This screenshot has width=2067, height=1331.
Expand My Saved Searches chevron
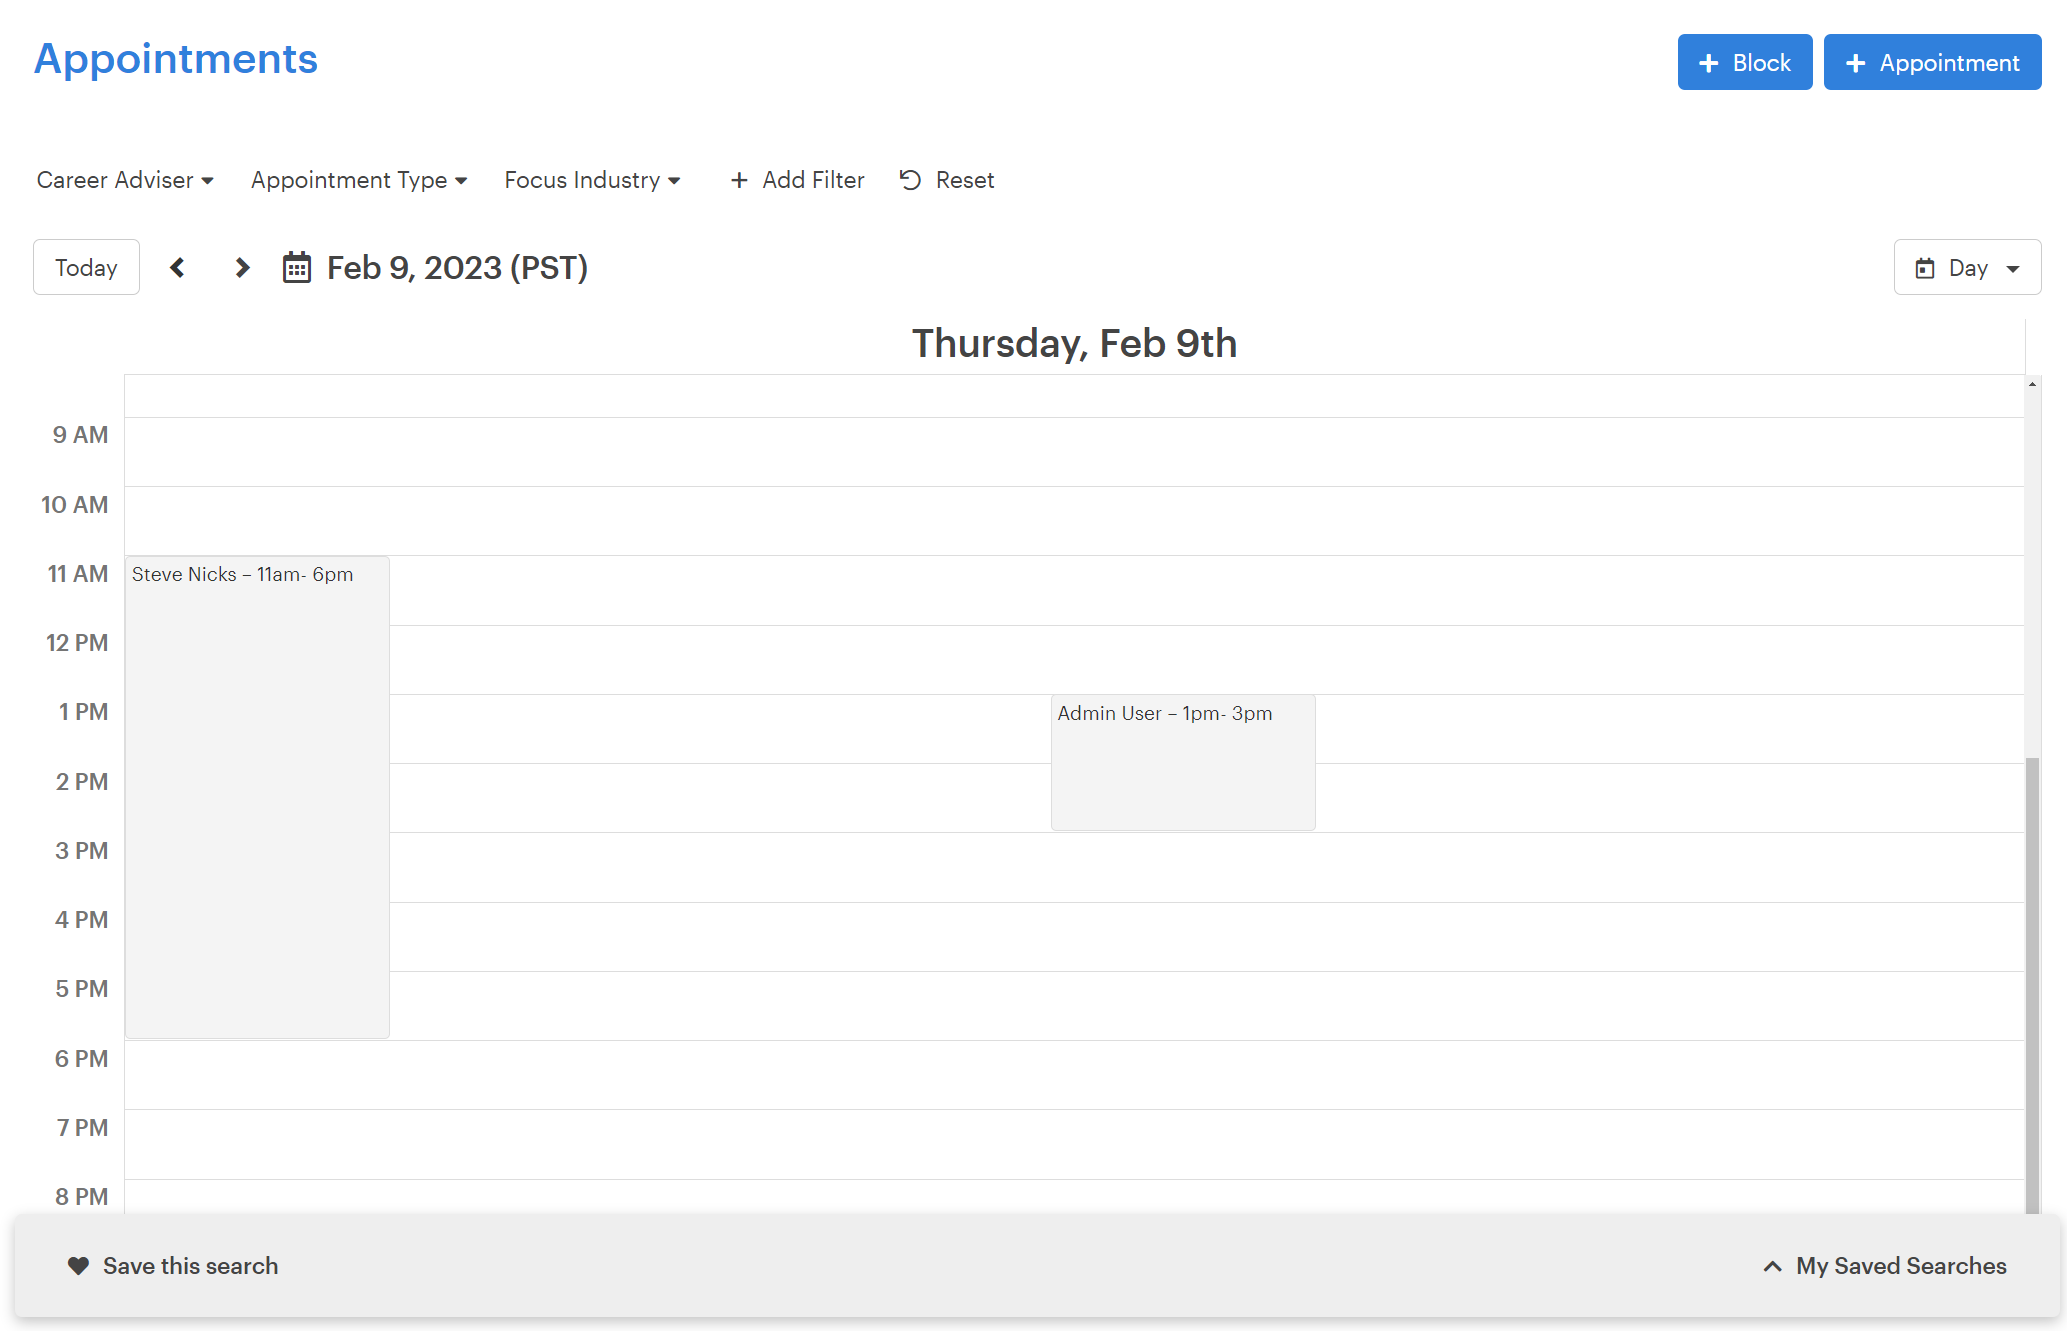1772,1266
